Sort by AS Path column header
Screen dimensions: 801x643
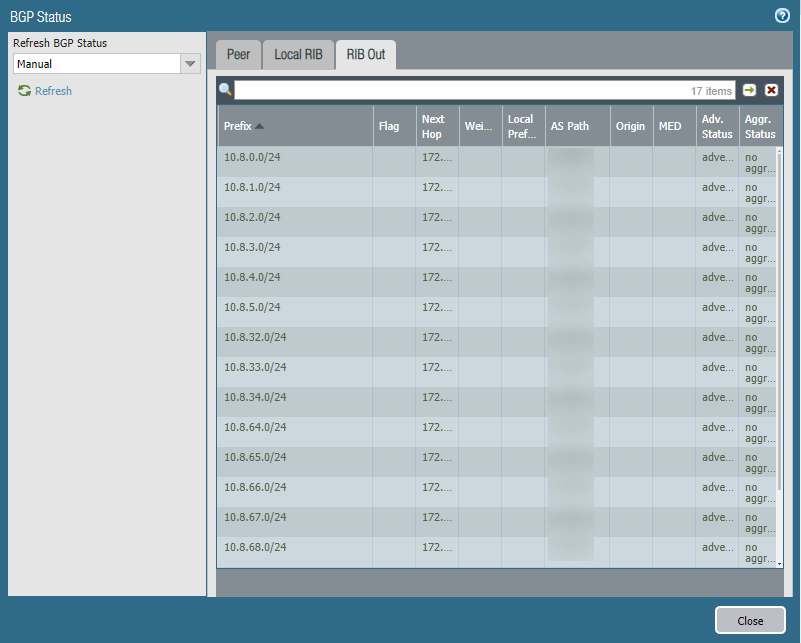pyautogui.click(x=570, y=127)
